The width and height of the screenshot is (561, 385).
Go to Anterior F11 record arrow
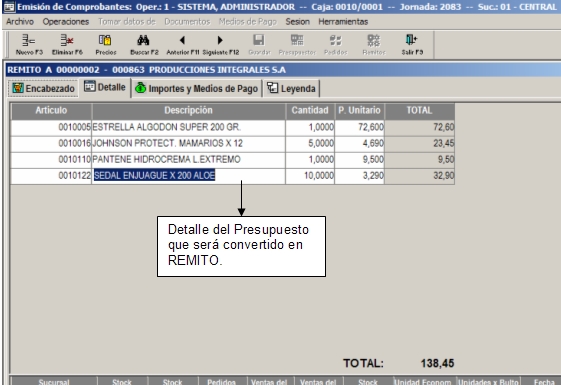pyautogui.click(x=182, y=45)
